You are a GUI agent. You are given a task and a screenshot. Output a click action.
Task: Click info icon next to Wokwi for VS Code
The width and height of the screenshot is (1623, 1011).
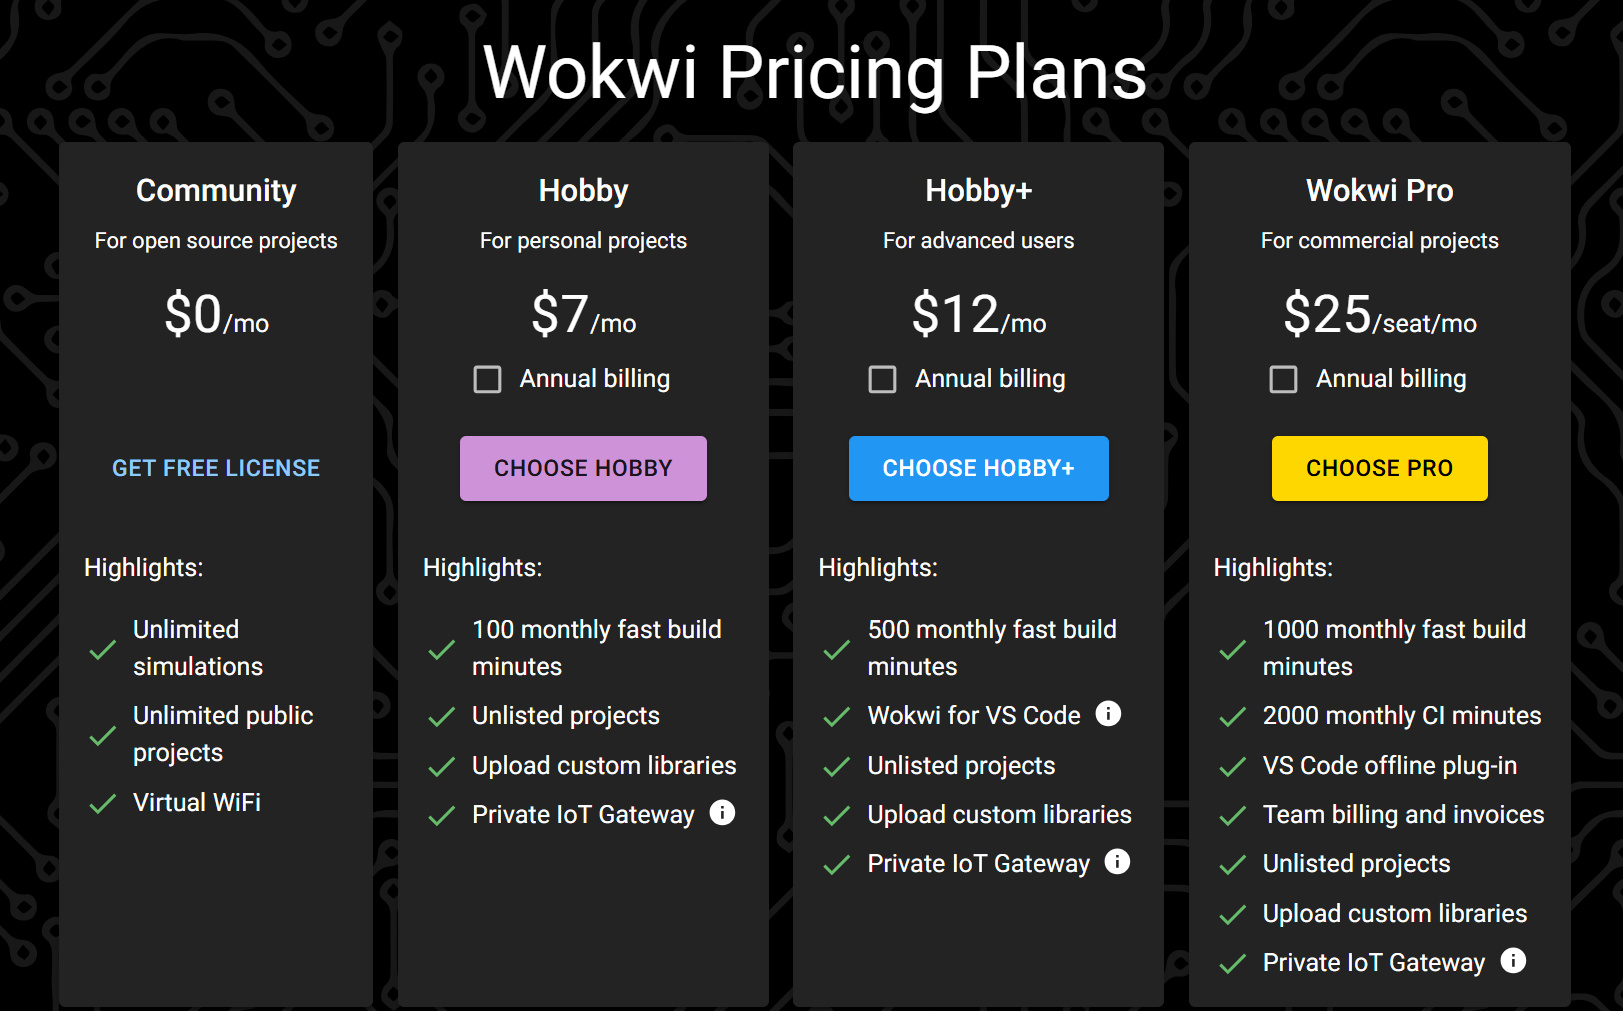point(1108,714)
